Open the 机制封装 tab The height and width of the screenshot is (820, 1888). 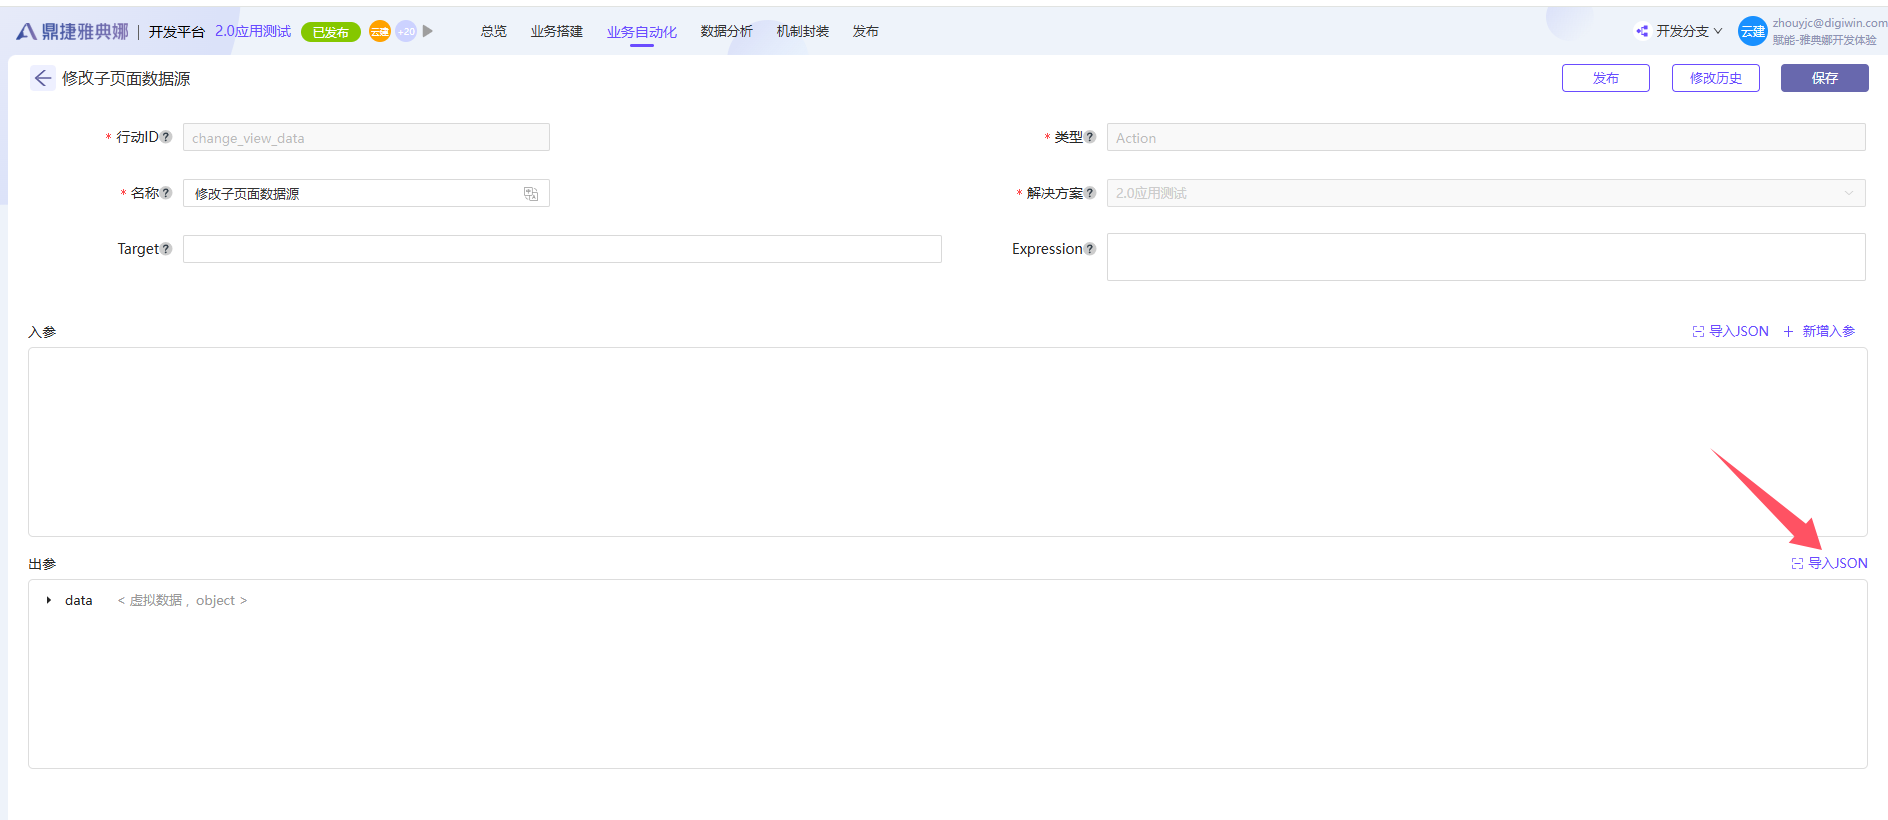(803, 31)
